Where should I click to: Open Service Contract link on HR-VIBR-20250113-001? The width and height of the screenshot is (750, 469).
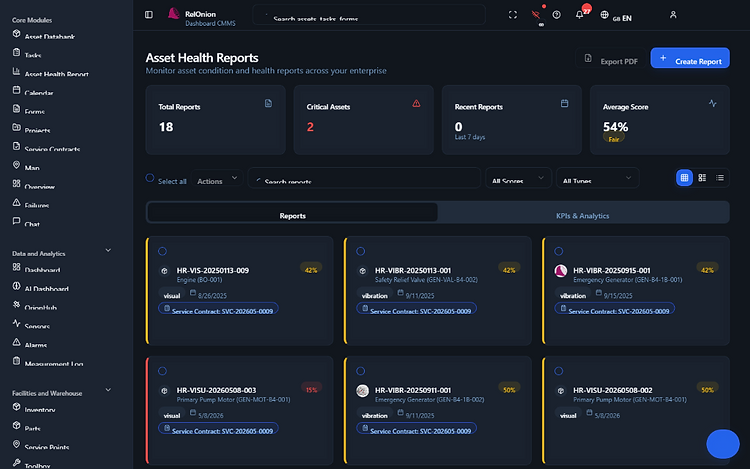click(x=416, y=309)
